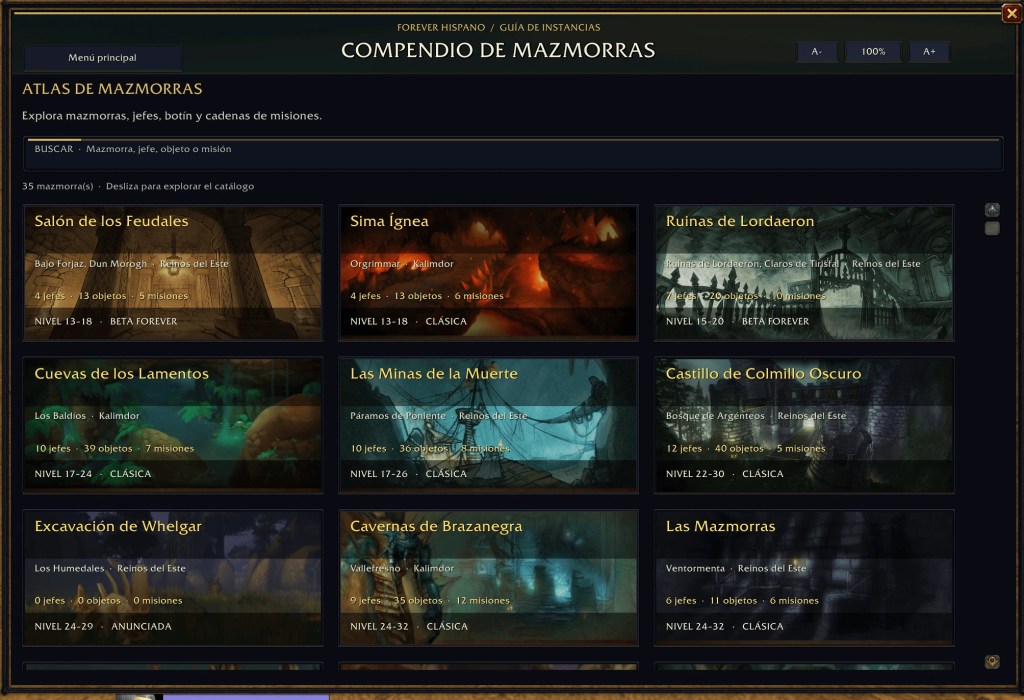Screen dimensions: 1024x700
Task: Open Las Minas de la Muerte card
Action: click(488, 425)
